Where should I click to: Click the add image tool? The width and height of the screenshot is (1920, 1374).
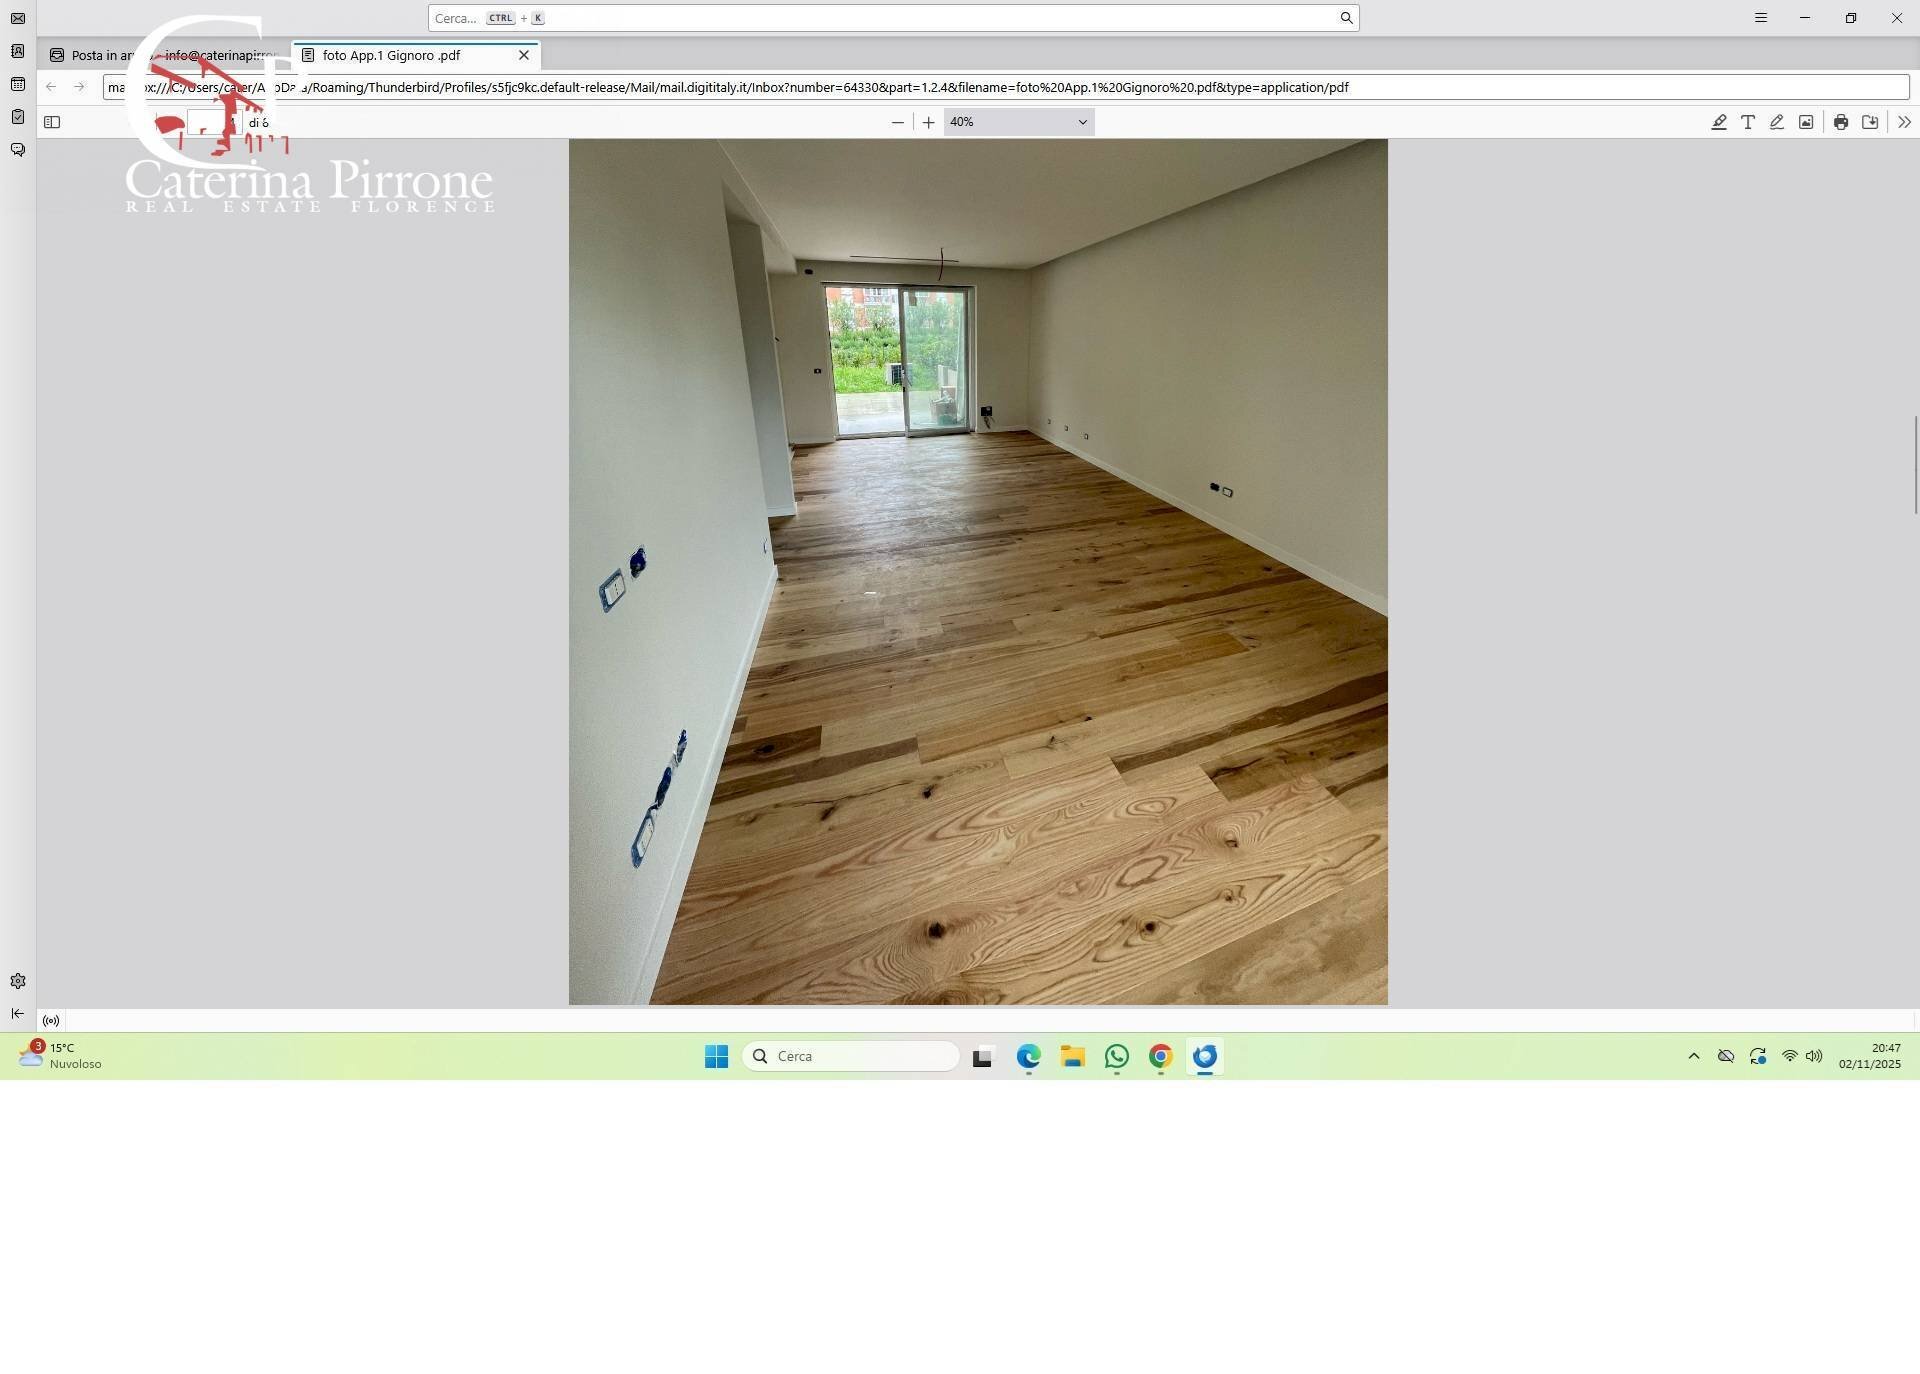tap(1805, 122)
